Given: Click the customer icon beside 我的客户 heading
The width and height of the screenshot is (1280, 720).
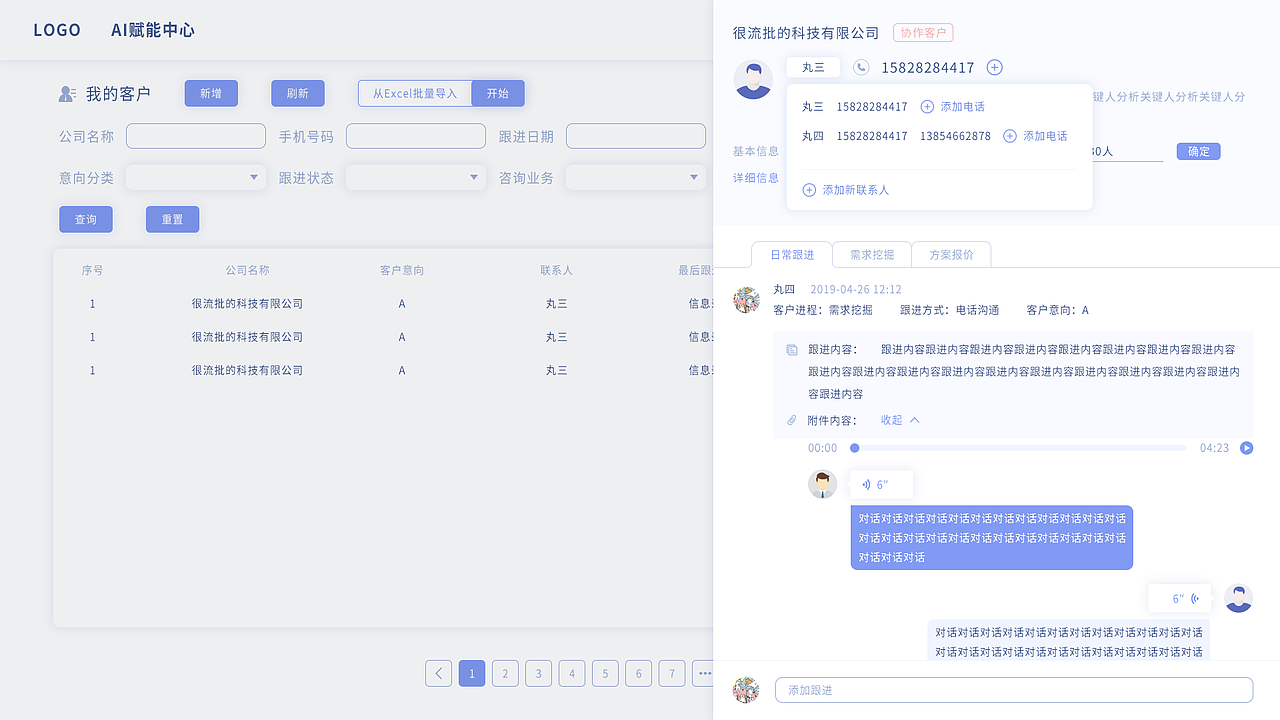Looking at the screenshot, I should (67, 92).
